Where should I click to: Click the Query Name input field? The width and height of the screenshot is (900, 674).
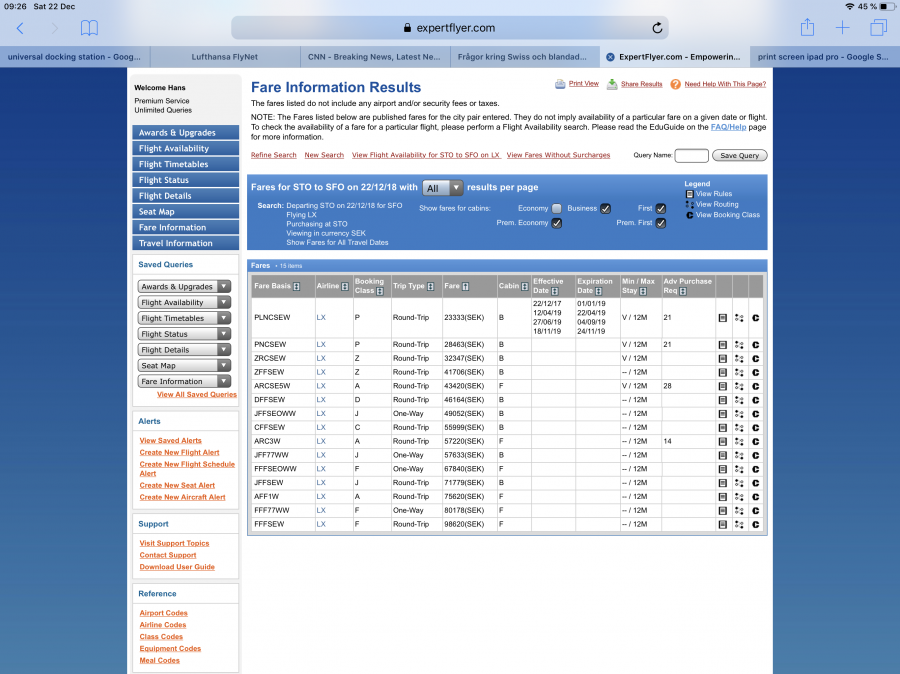(x=691, y=156)
